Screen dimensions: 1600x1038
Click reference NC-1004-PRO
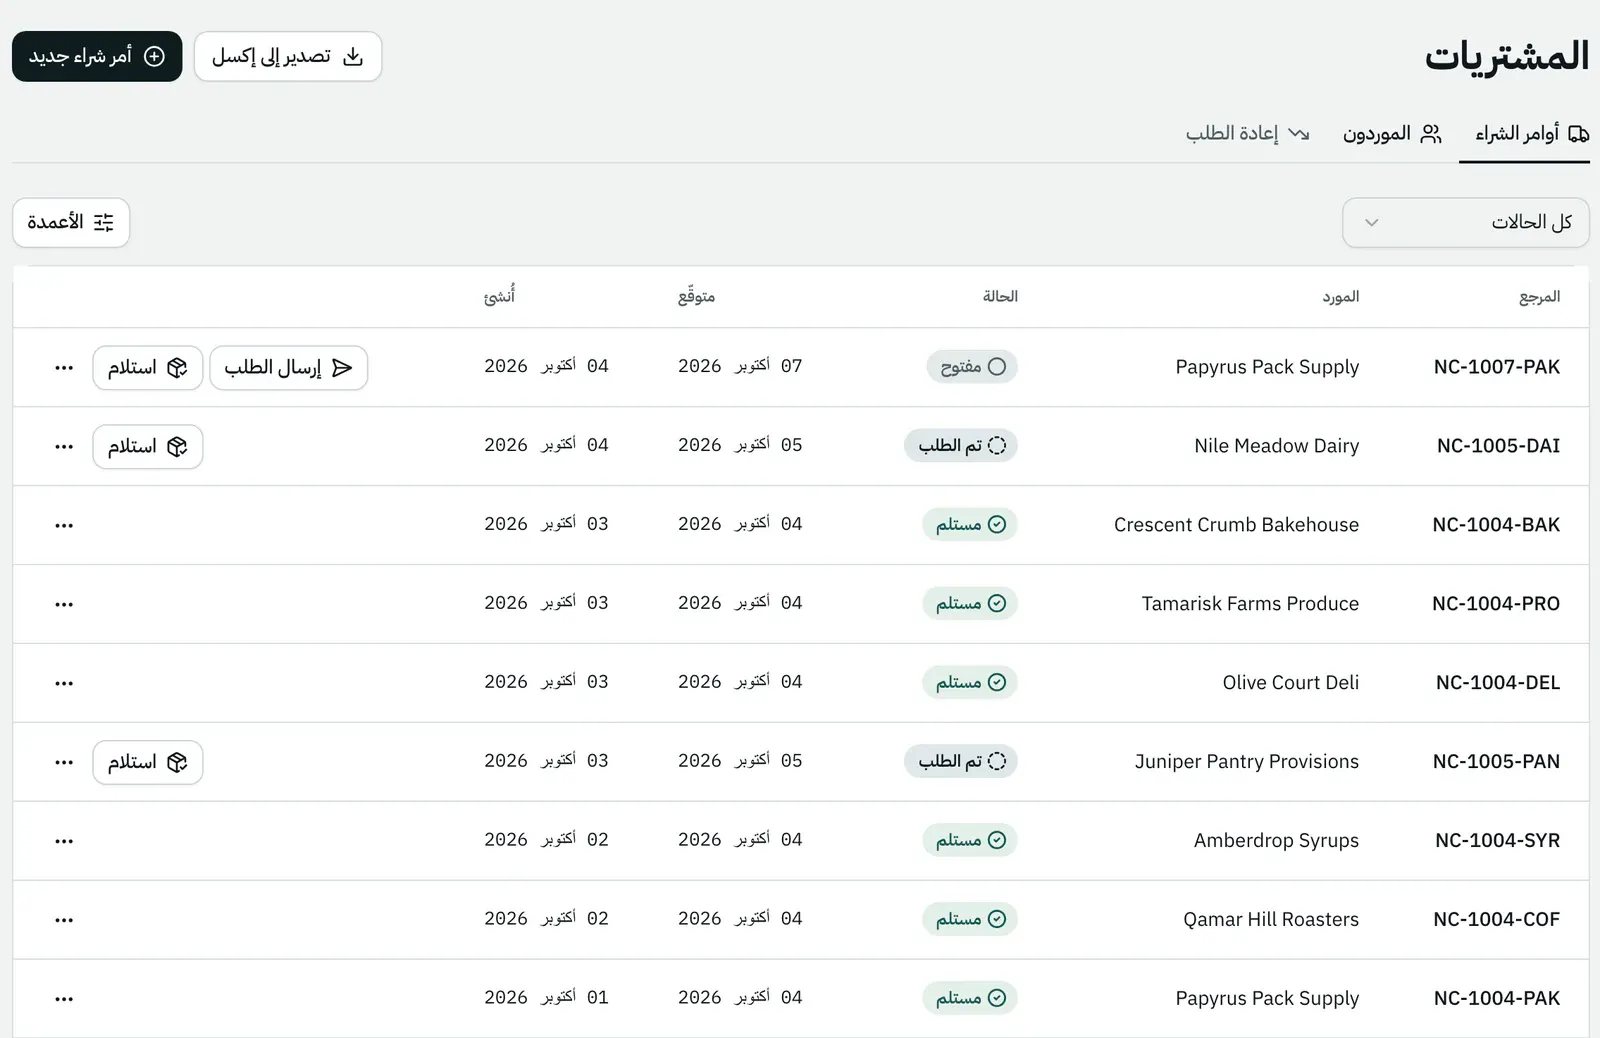pyautogui.click(x=1496, y=604)
